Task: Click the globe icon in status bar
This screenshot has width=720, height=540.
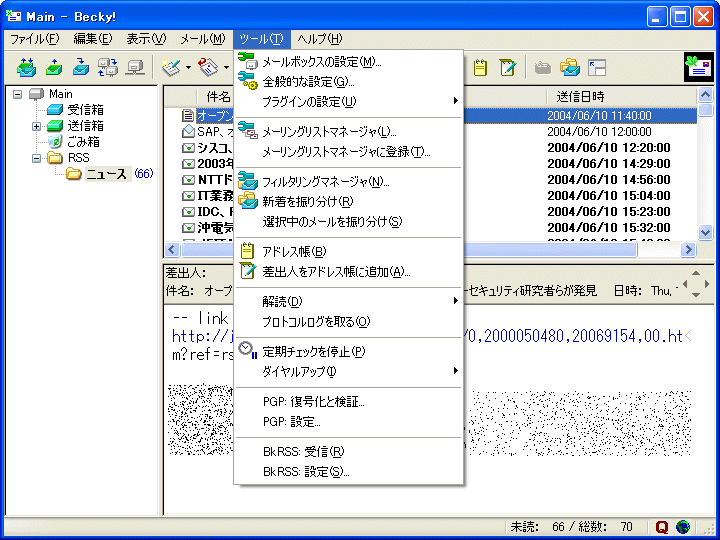Action: point(683,526)
